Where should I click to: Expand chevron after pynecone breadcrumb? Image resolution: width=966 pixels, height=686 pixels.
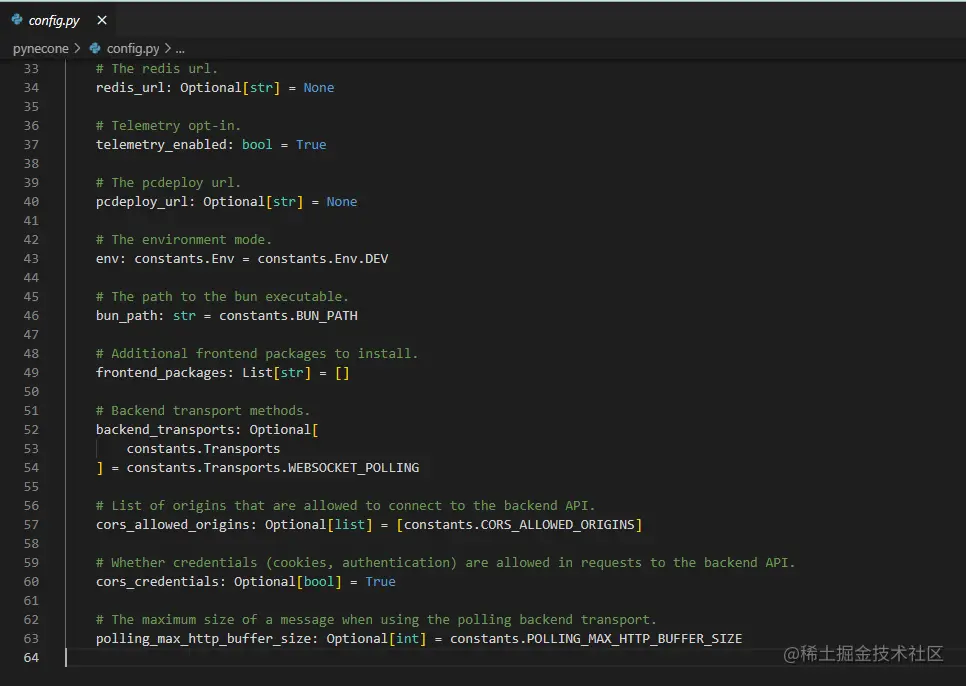pyautogui.click(x=77, y=48)
